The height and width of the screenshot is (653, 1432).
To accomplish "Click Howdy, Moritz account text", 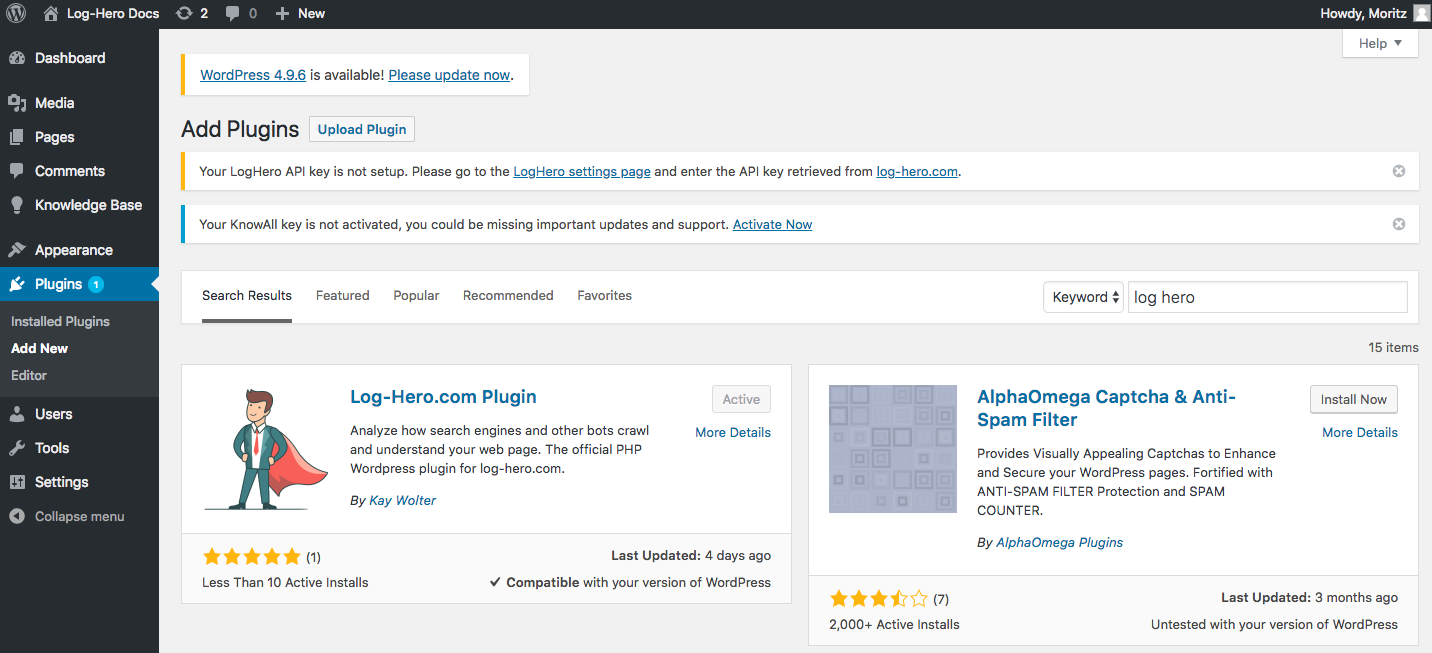I will click(x=1363, y=14).
